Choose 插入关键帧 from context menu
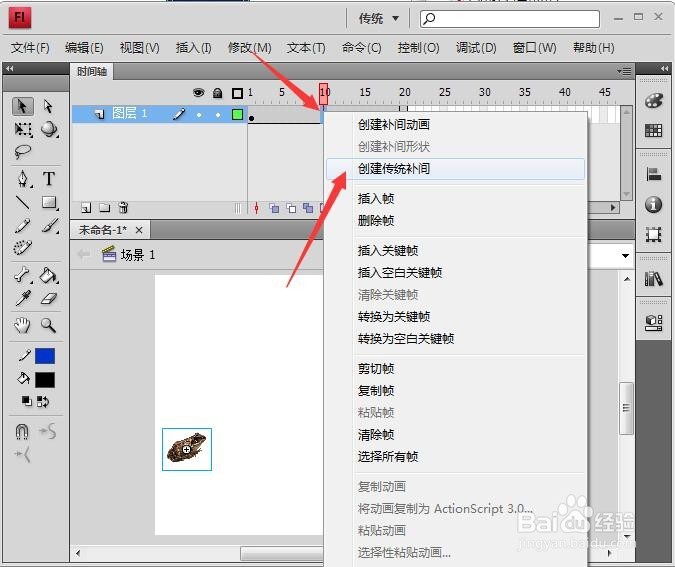This screenshot has width=675, height=567. point(455,251)
